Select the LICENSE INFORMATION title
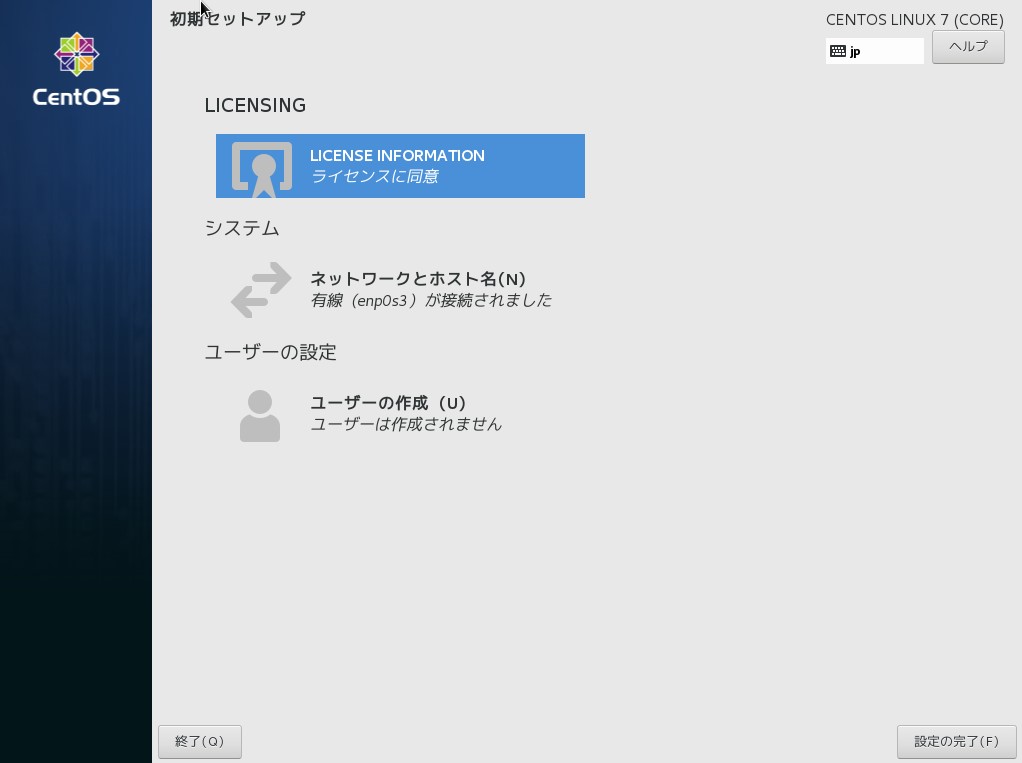Image resolution: width=1022 pixels, height=763 pixels. point(397,156)
